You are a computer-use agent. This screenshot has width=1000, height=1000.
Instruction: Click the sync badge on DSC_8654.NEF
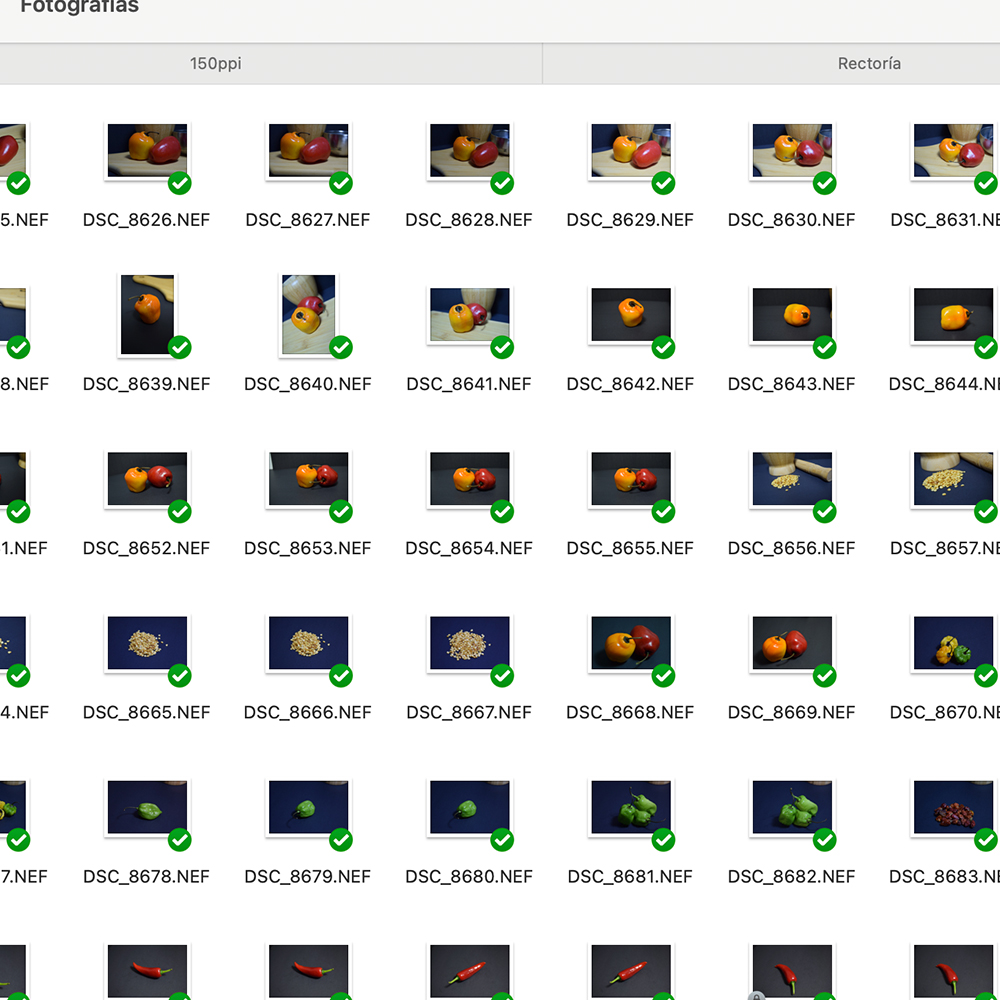[x=503, y=511]
